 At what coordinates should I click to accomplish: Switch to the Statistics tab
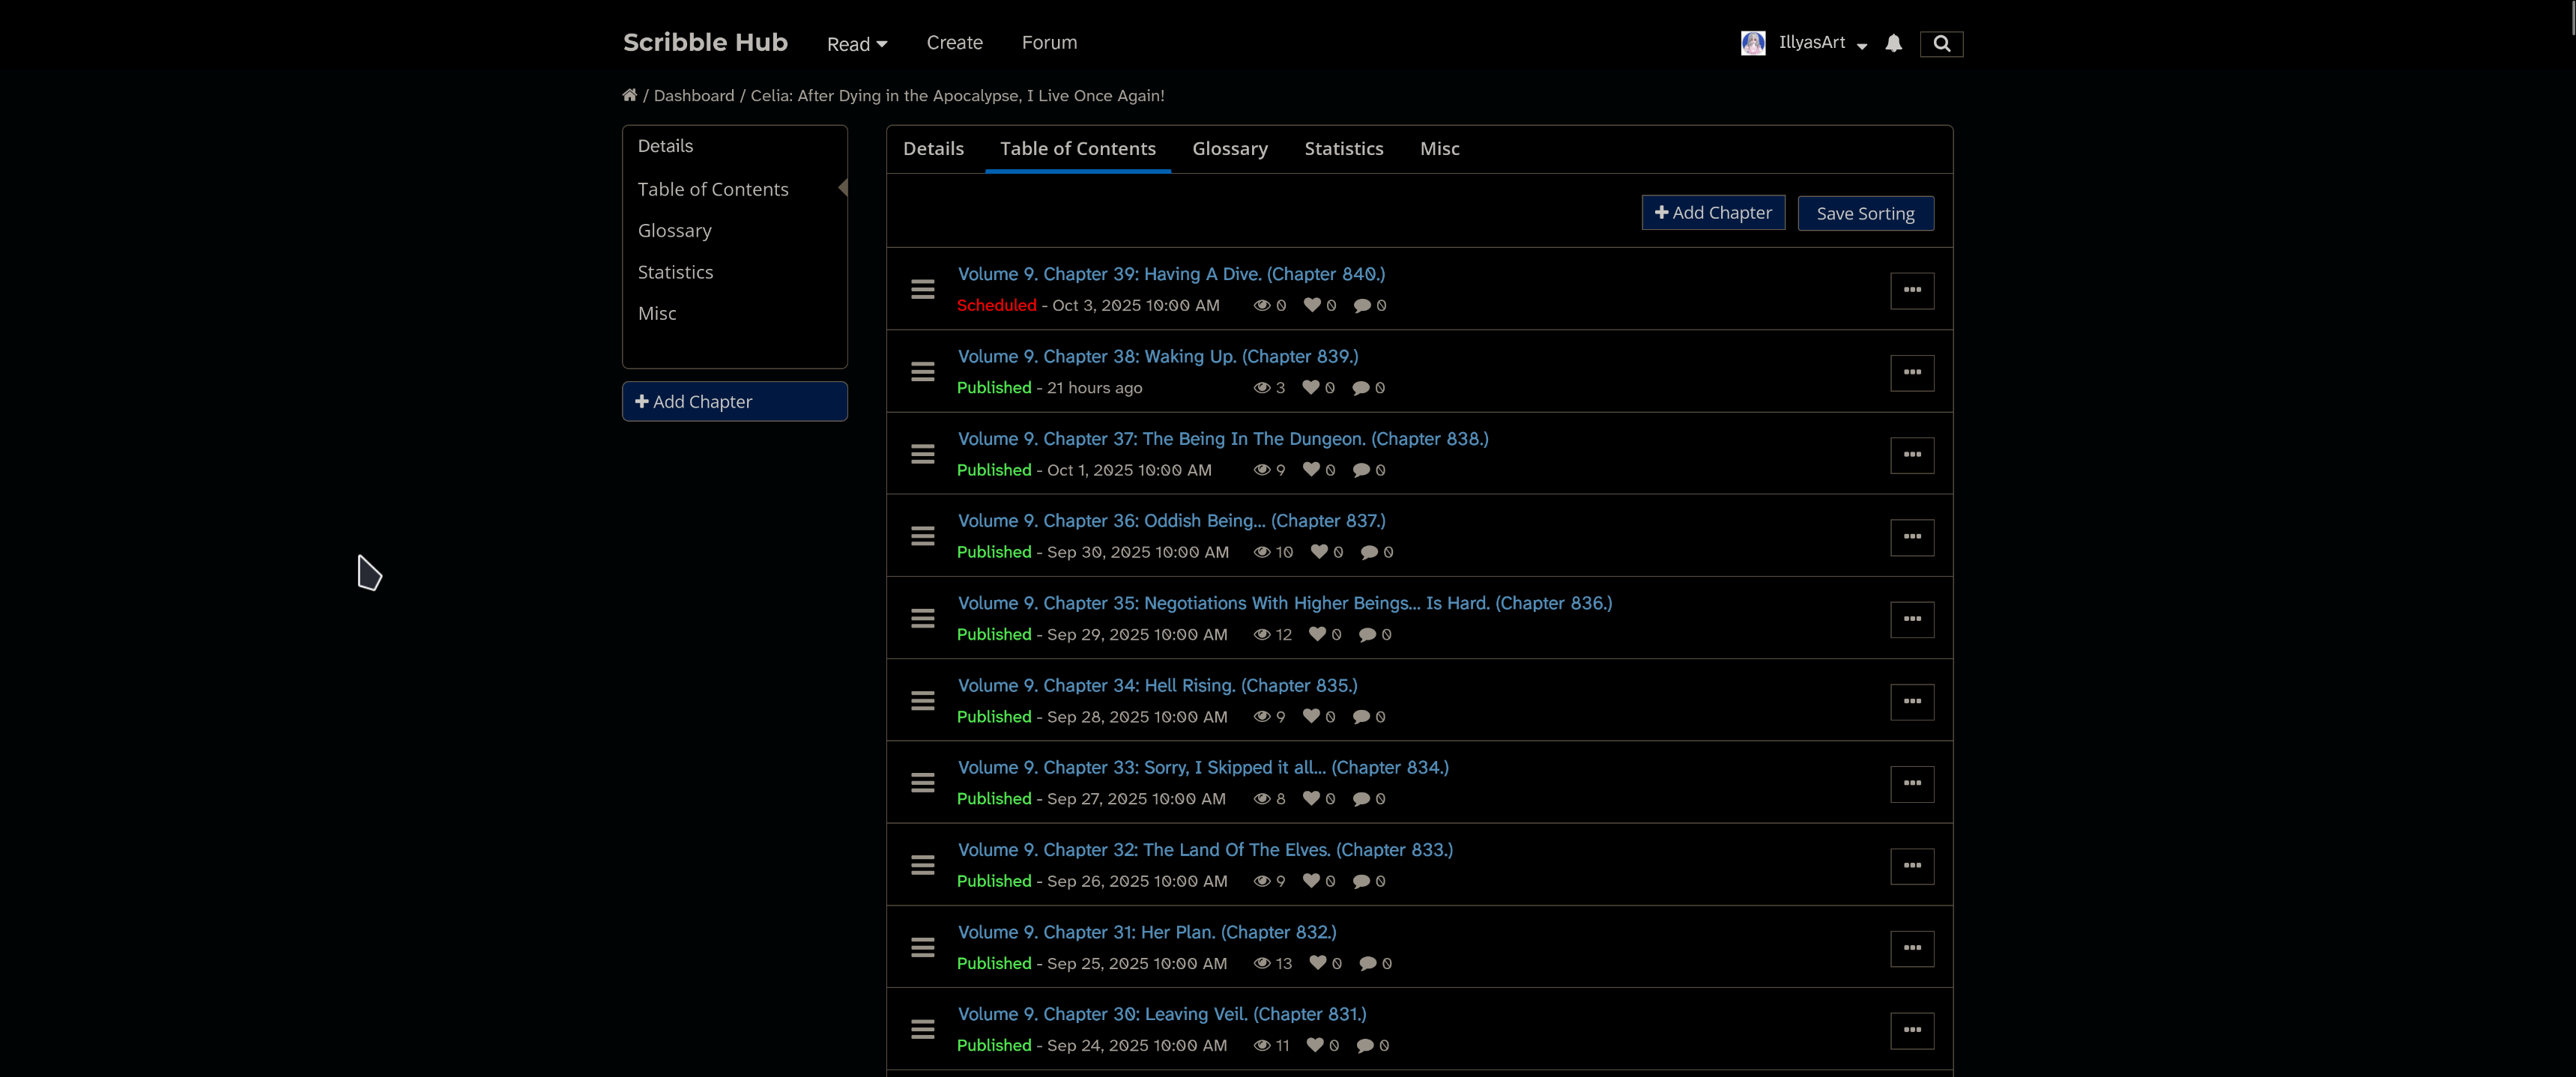click(x=1343, y=149)
